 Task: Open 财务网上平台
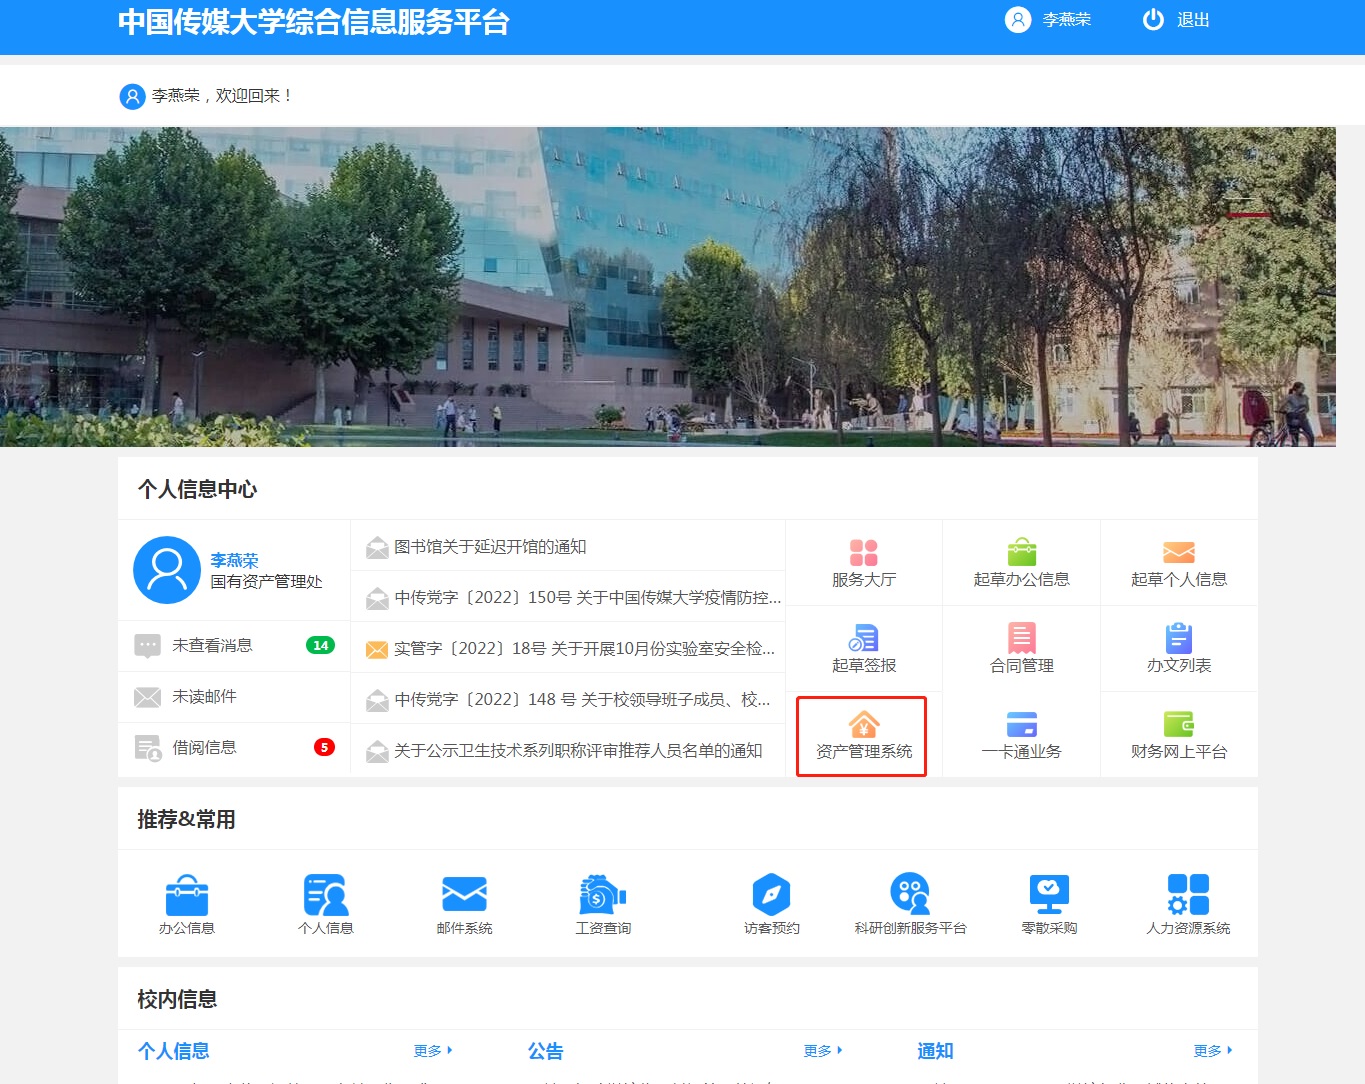click(x=1178, y=735)
